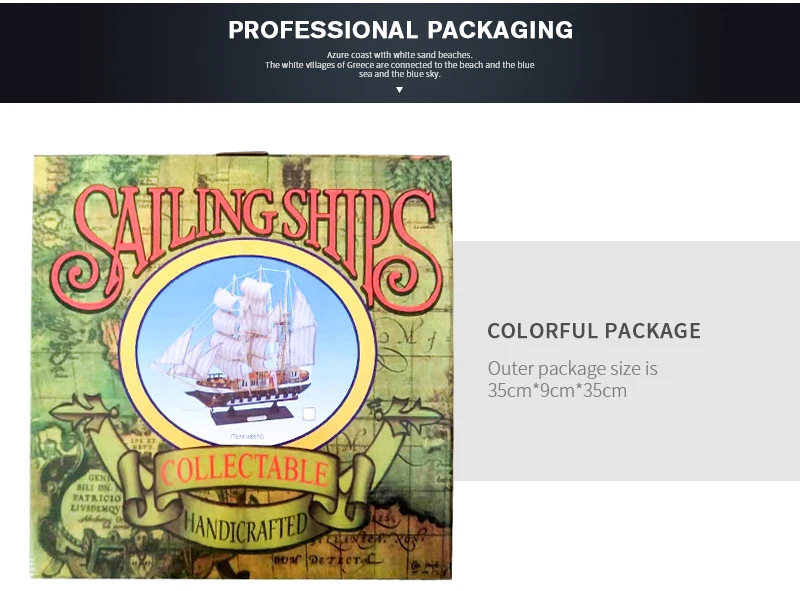Click the Azure coast description line
This screenshot has height=591, width=800.
pyautogui.click(x=399, y=55)
